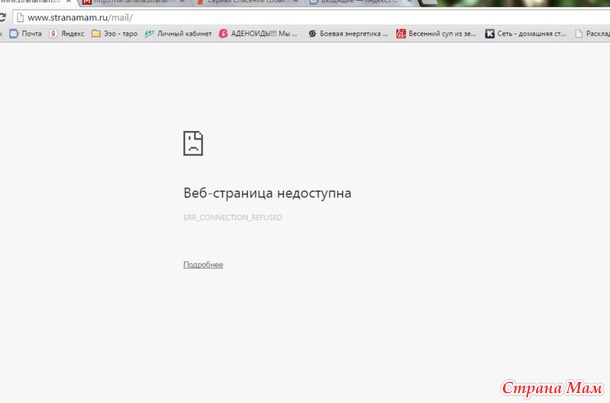Open the Эзо - таро bookmarks folder
610x403 pixels.
point(114,34)
